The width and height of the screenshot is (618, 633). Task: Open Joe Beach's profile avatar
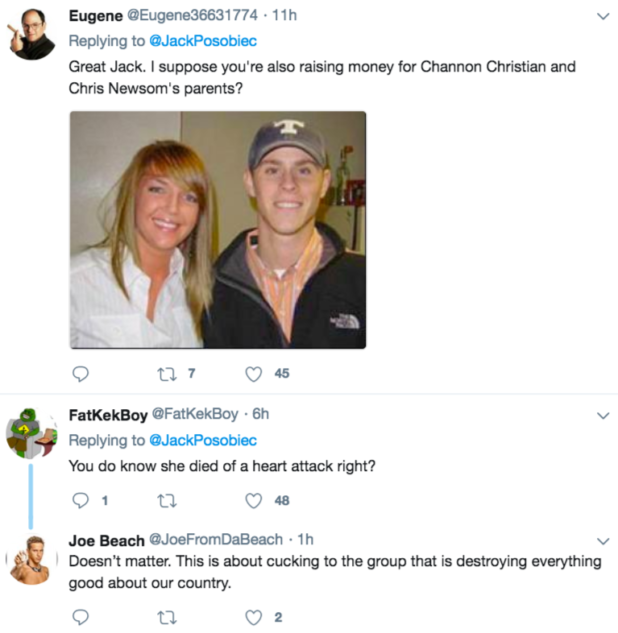tap(32, 559)
